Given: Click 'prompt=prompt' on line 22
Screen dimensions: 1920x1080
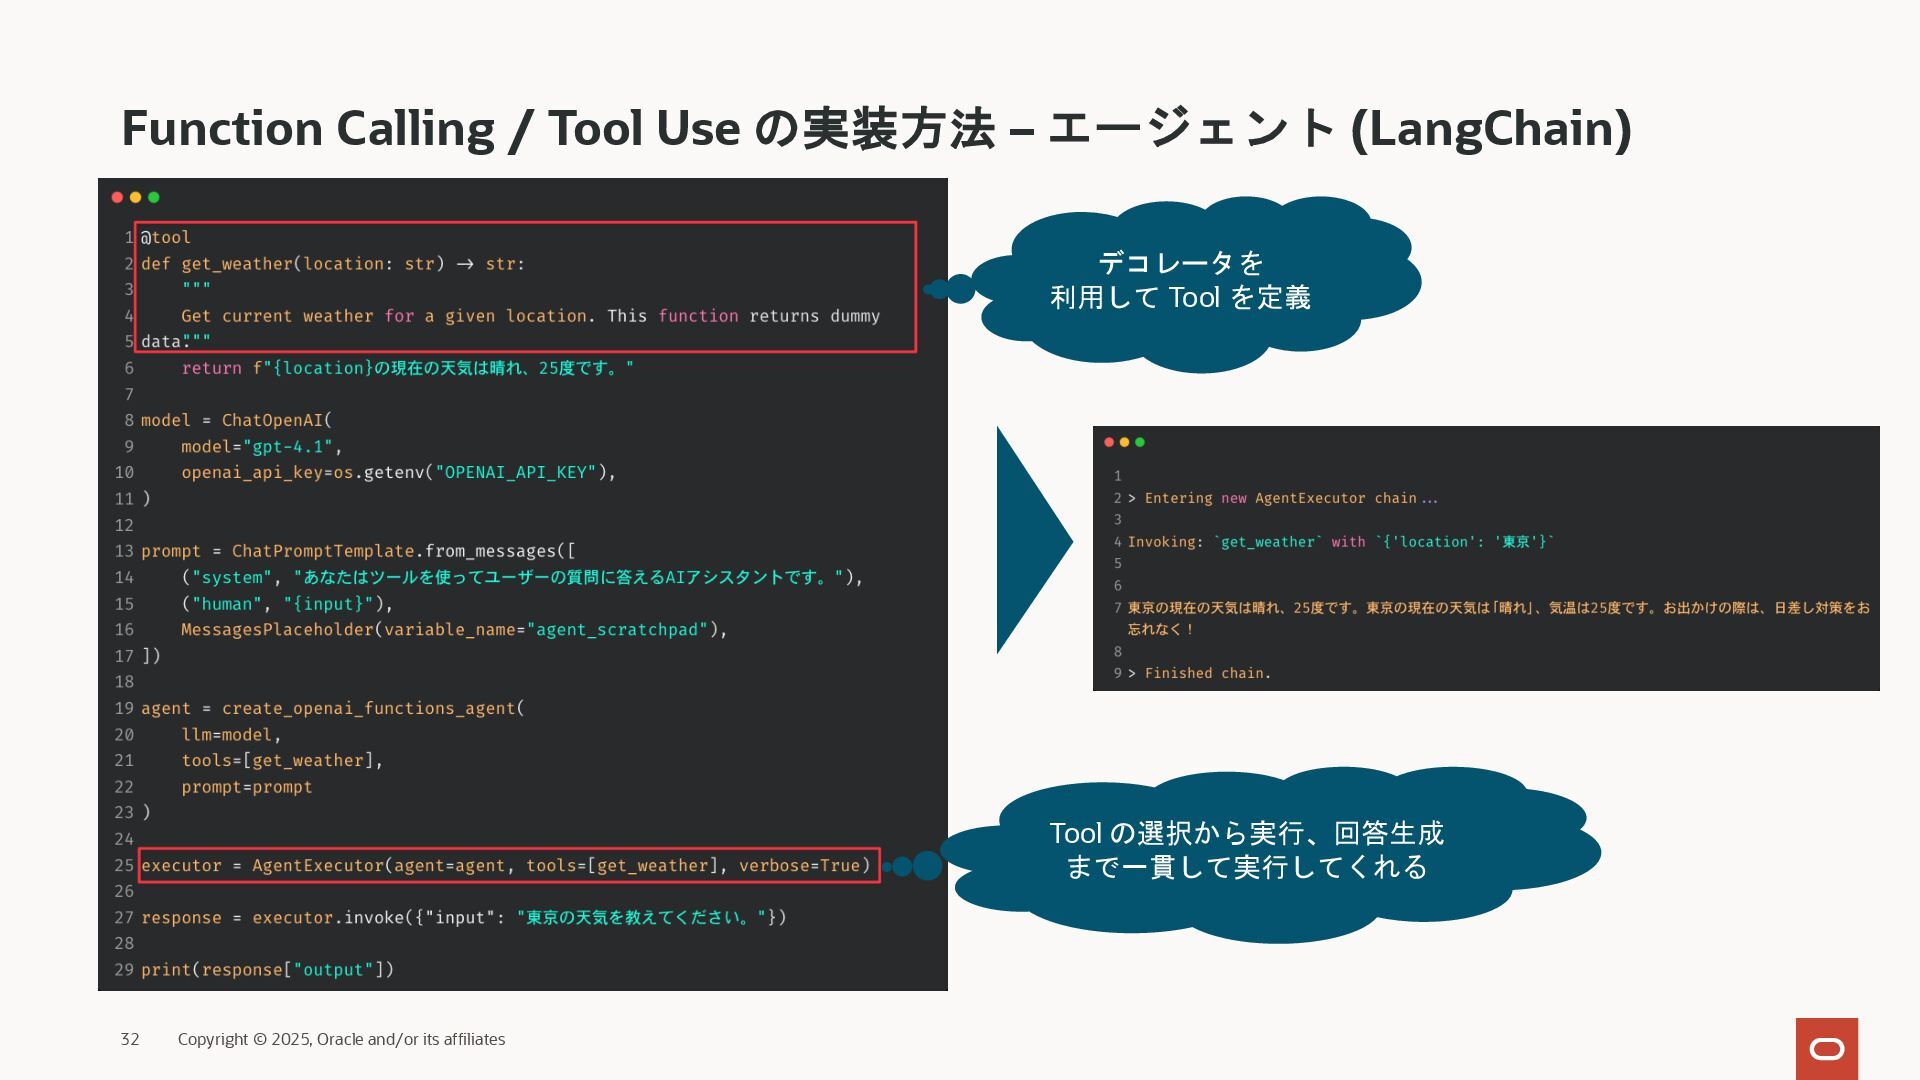Looking at the screenshot, I should tap(247, 787).
